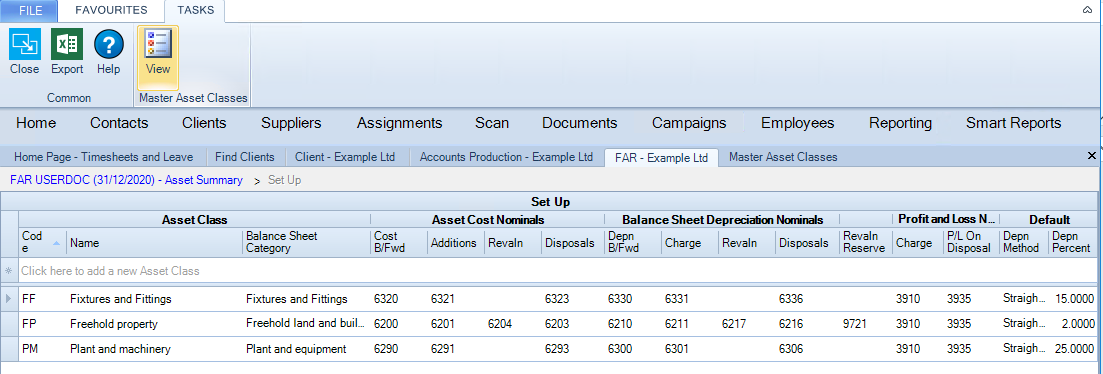Open Smart Reports menu

pos(1014,123)
